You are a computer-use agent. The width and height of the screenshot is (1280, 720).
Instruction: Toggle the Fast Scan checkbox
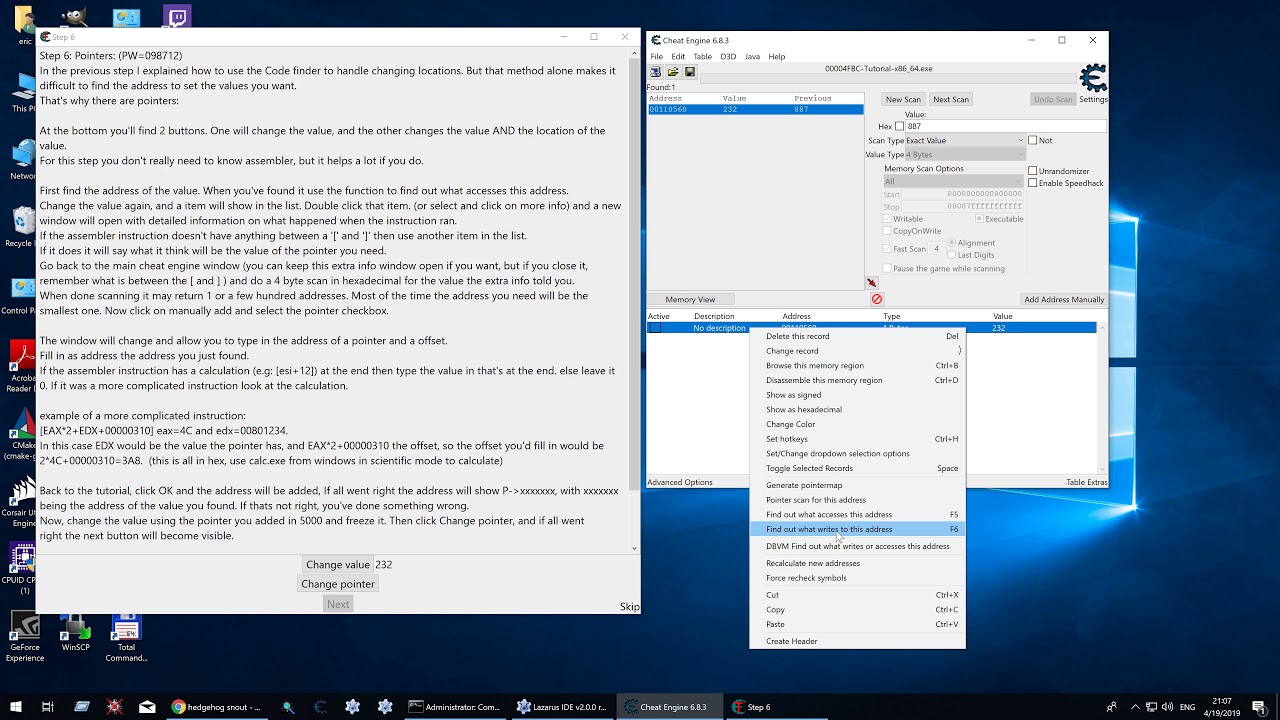887,249
